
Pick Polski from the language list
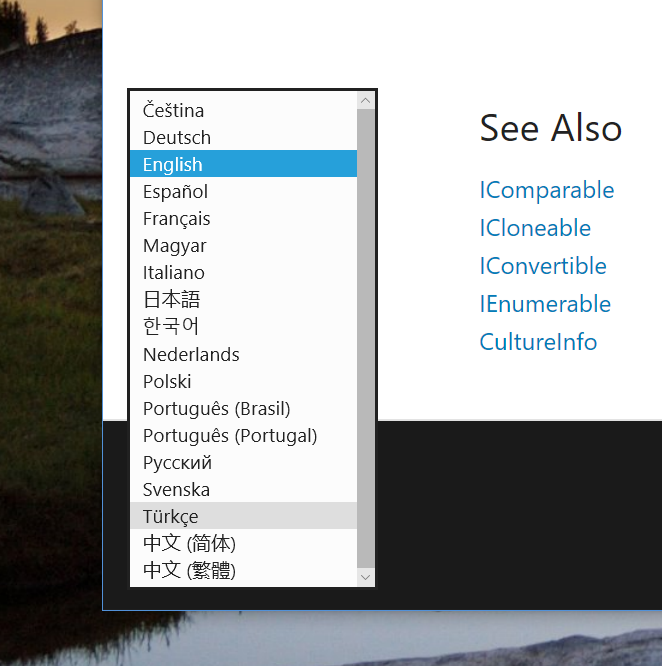click(243, 381)
